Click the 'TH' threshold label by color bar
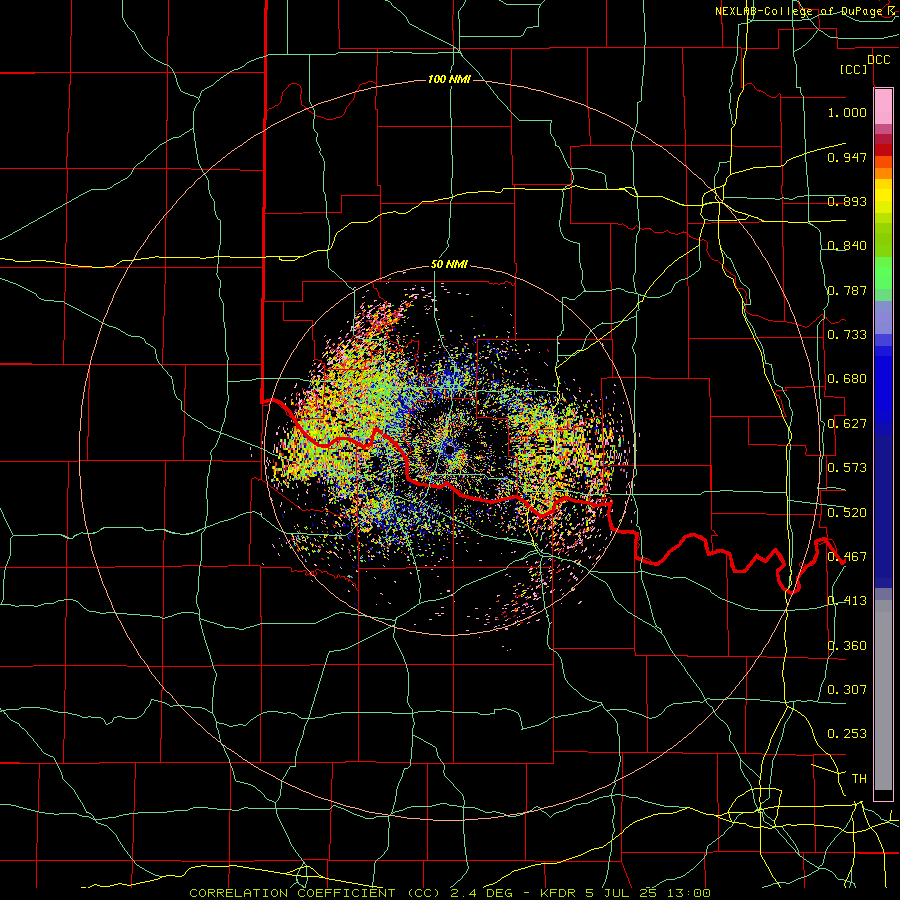The width and height of the screenshot is (900, 900). (x=859, y=778)
